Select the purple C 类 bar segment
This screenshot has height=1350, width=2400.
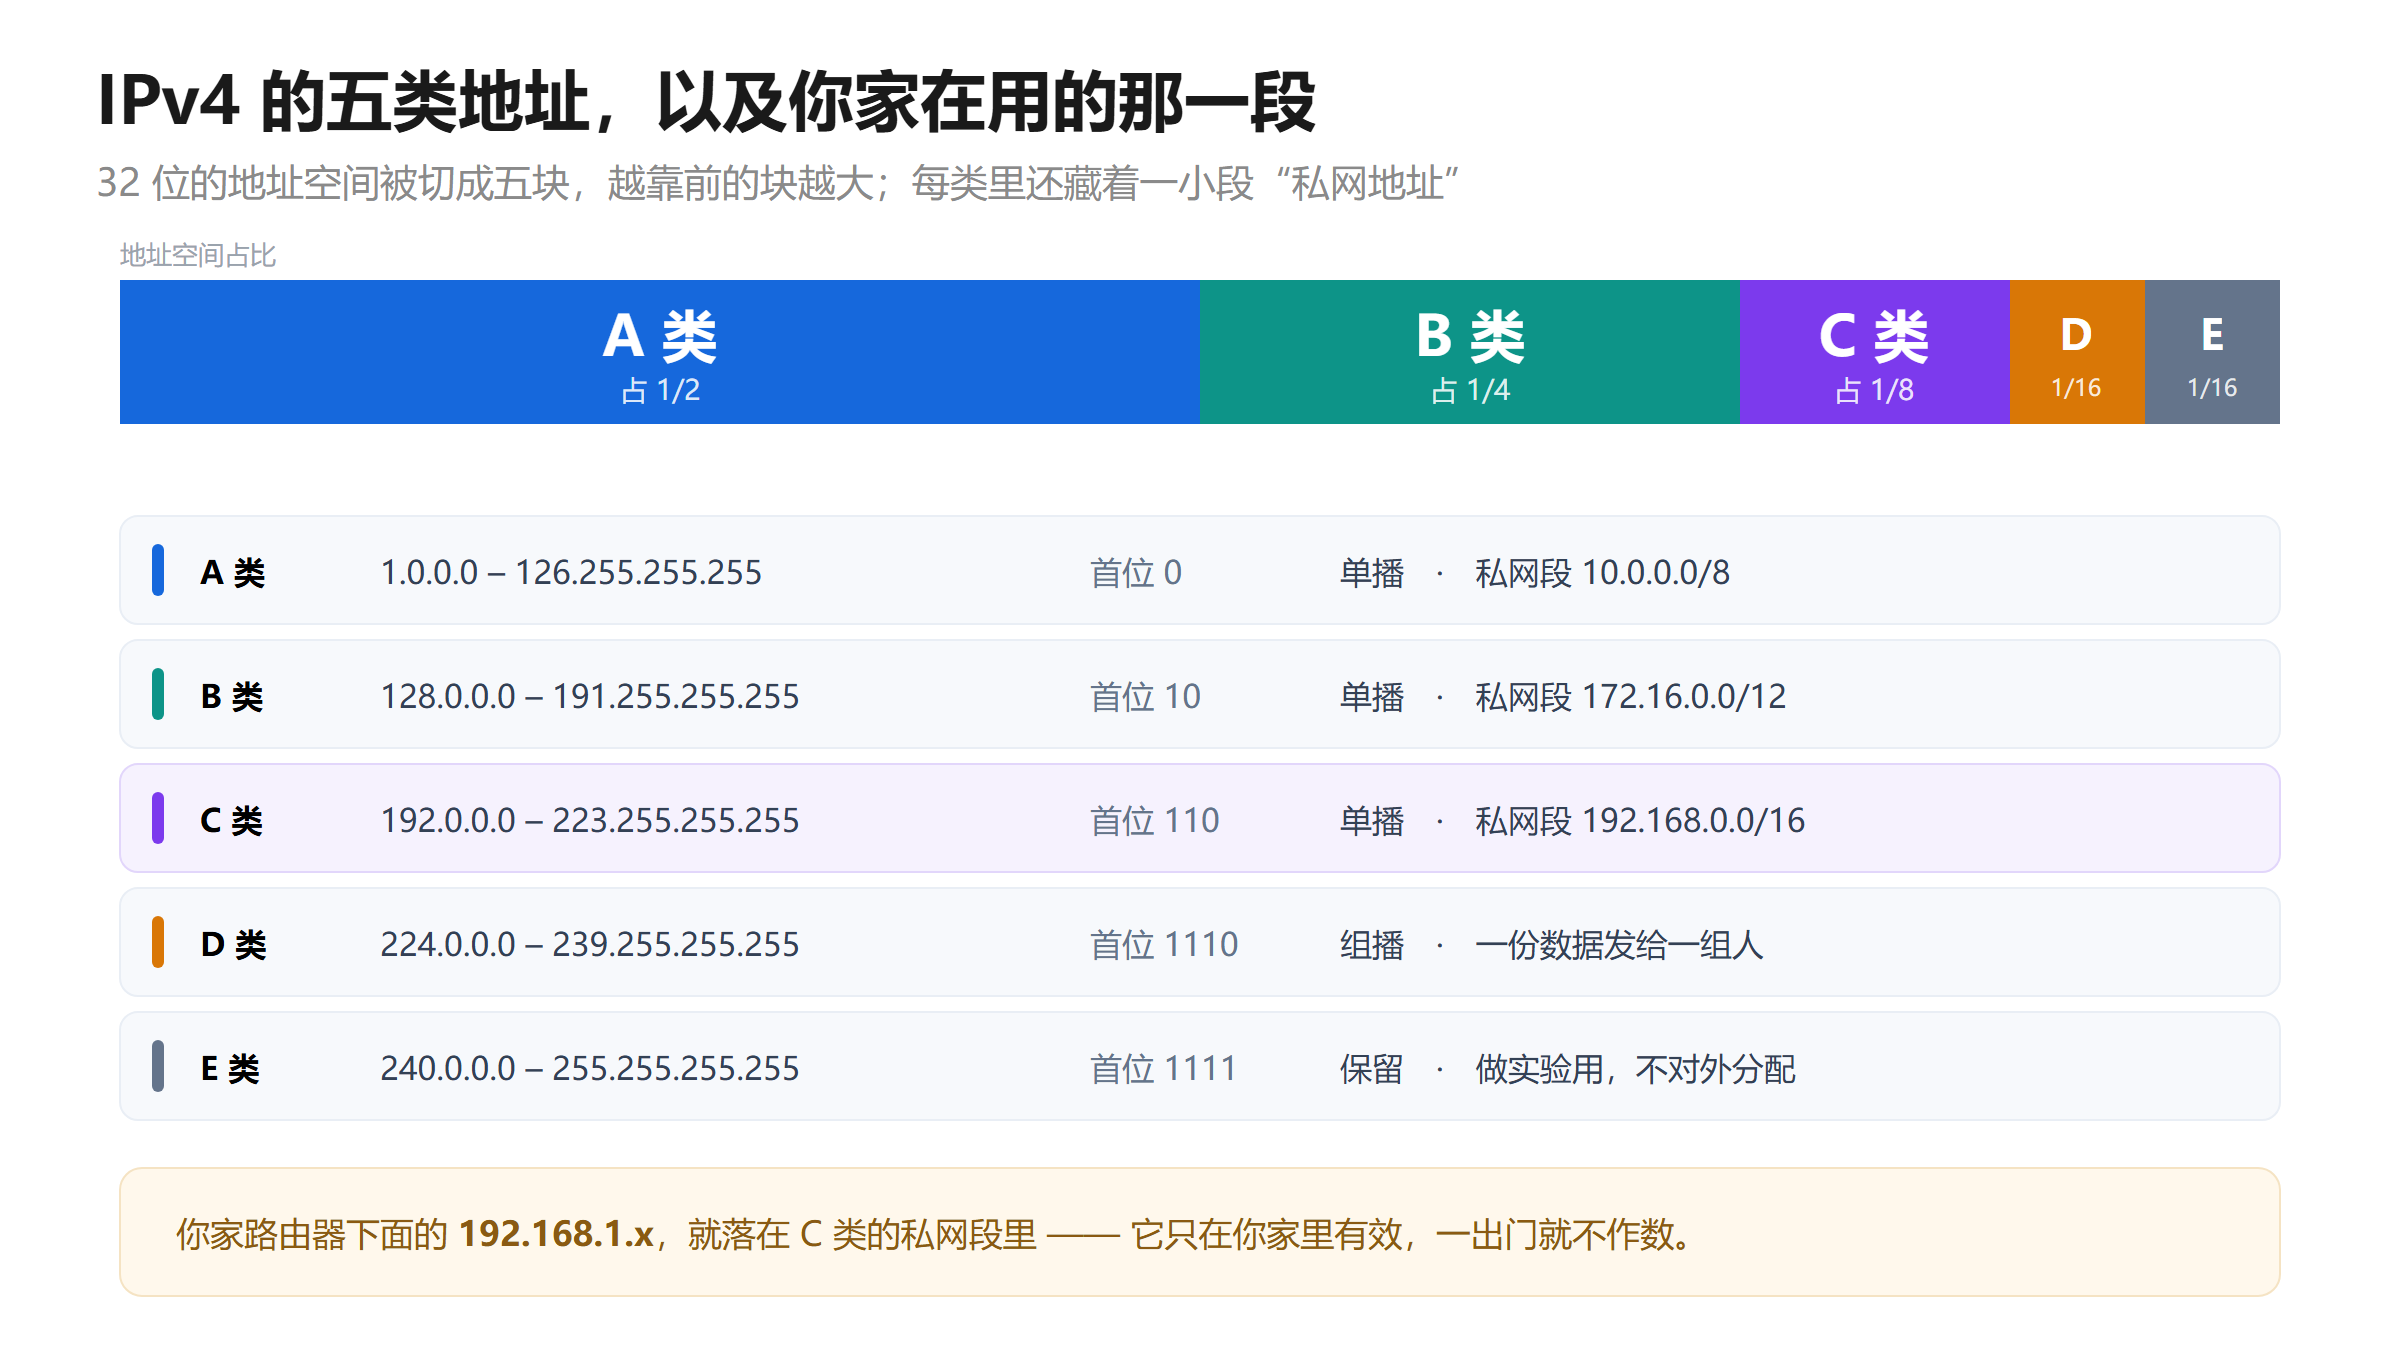tap(1875, 352)
